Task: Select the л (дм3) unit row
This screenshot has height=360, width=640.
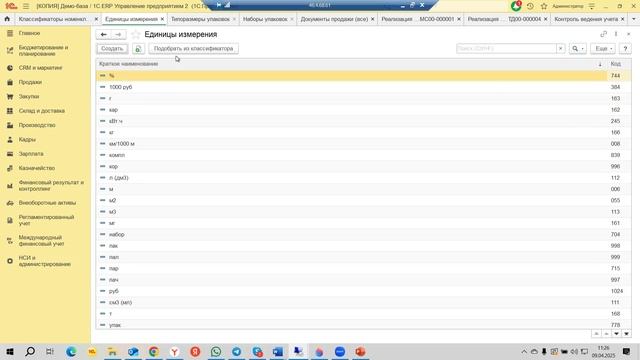Action: click(363, 178)
